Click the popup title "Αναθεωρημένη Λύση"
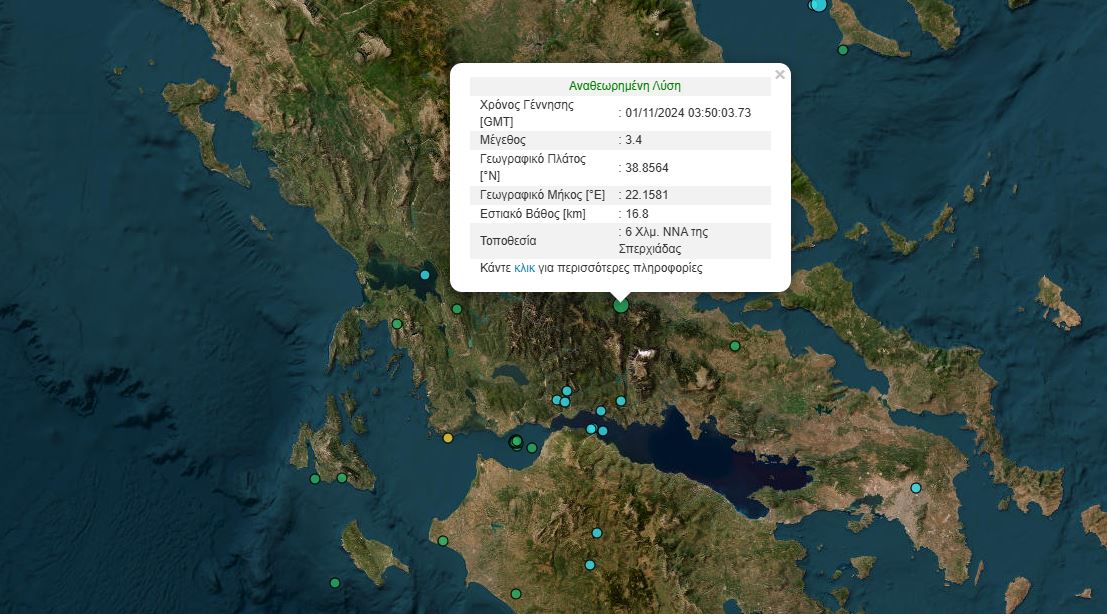 click(624, 86)
